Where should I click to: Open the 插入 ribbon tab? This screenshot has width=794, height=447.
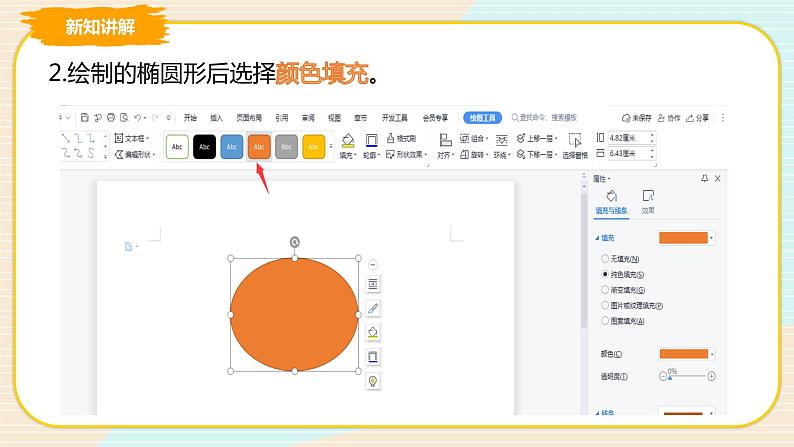pos(216,117)
